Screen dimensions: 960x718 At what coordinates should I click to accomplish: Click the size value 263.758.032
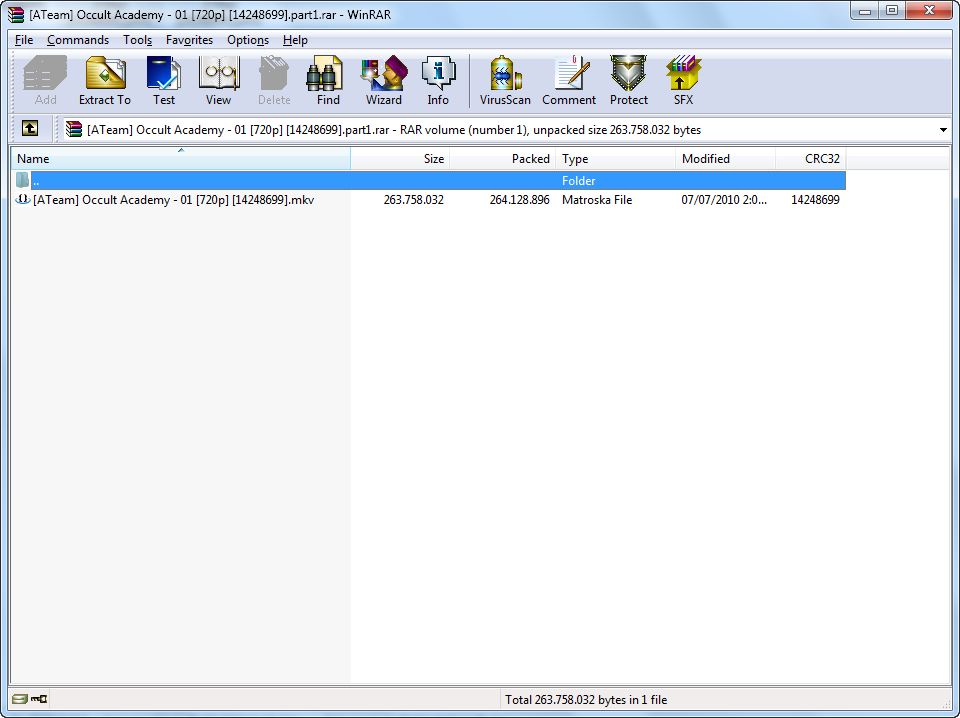pyautogui.click(x=413, y=200)
